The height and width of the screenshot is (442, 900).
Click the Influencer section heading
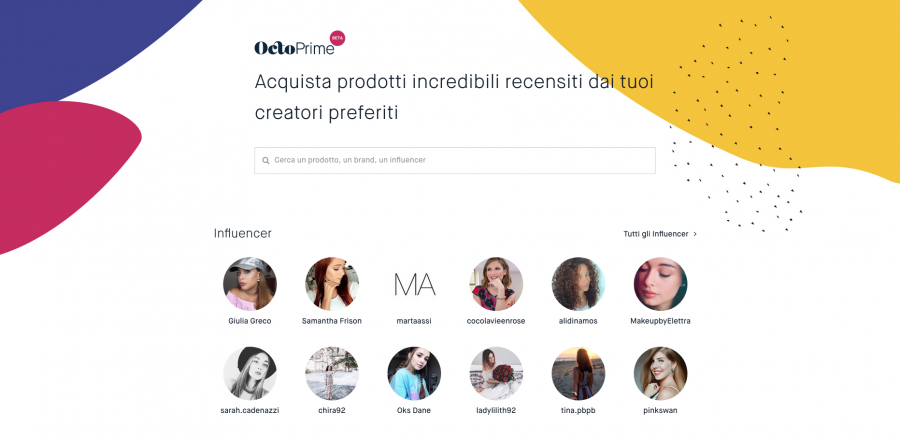tap(243, 234)
